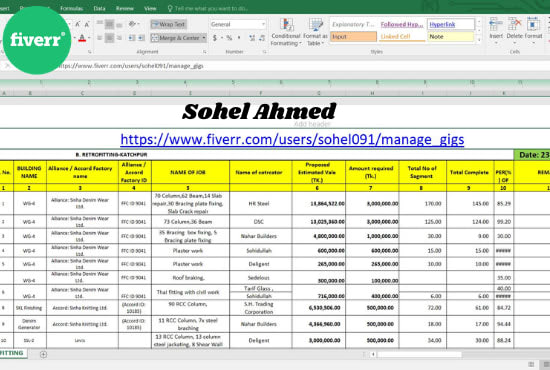Apply the red font color
550x370 pixels.
pyautogui.click(x=82, y=38)
